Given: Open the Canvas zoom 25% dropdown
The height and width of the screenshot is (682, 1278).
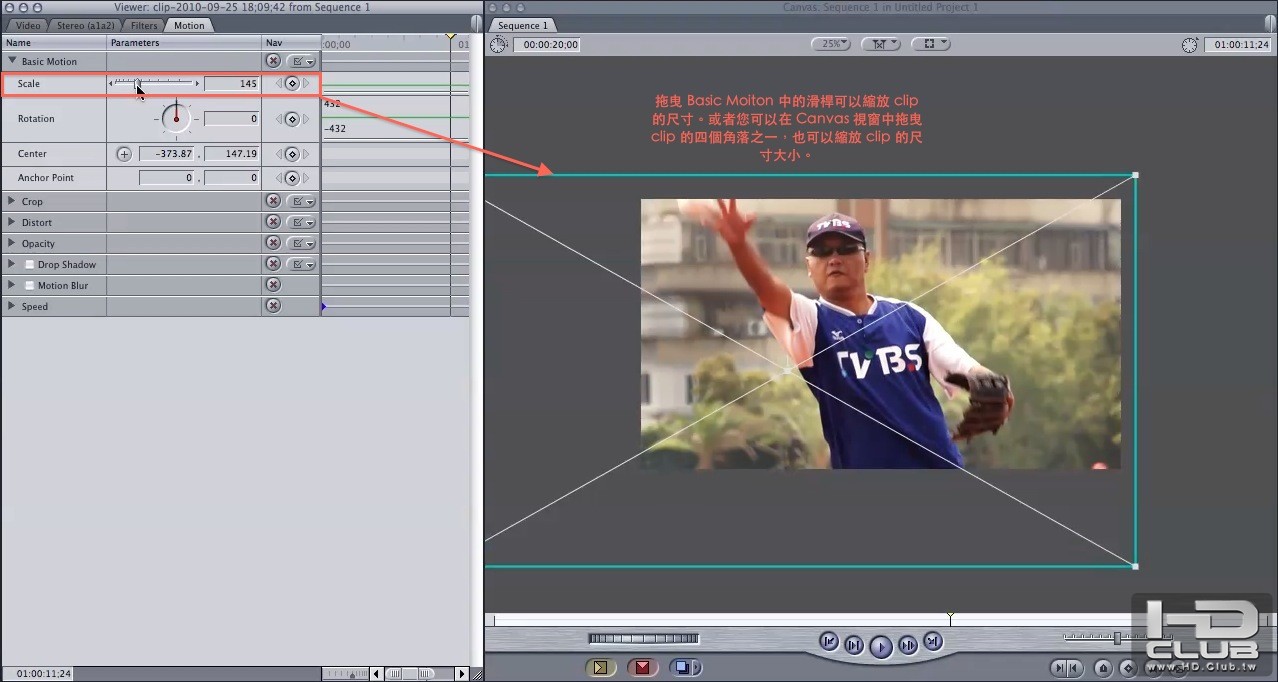Looking at the screenshot, I should click(830, 44).
